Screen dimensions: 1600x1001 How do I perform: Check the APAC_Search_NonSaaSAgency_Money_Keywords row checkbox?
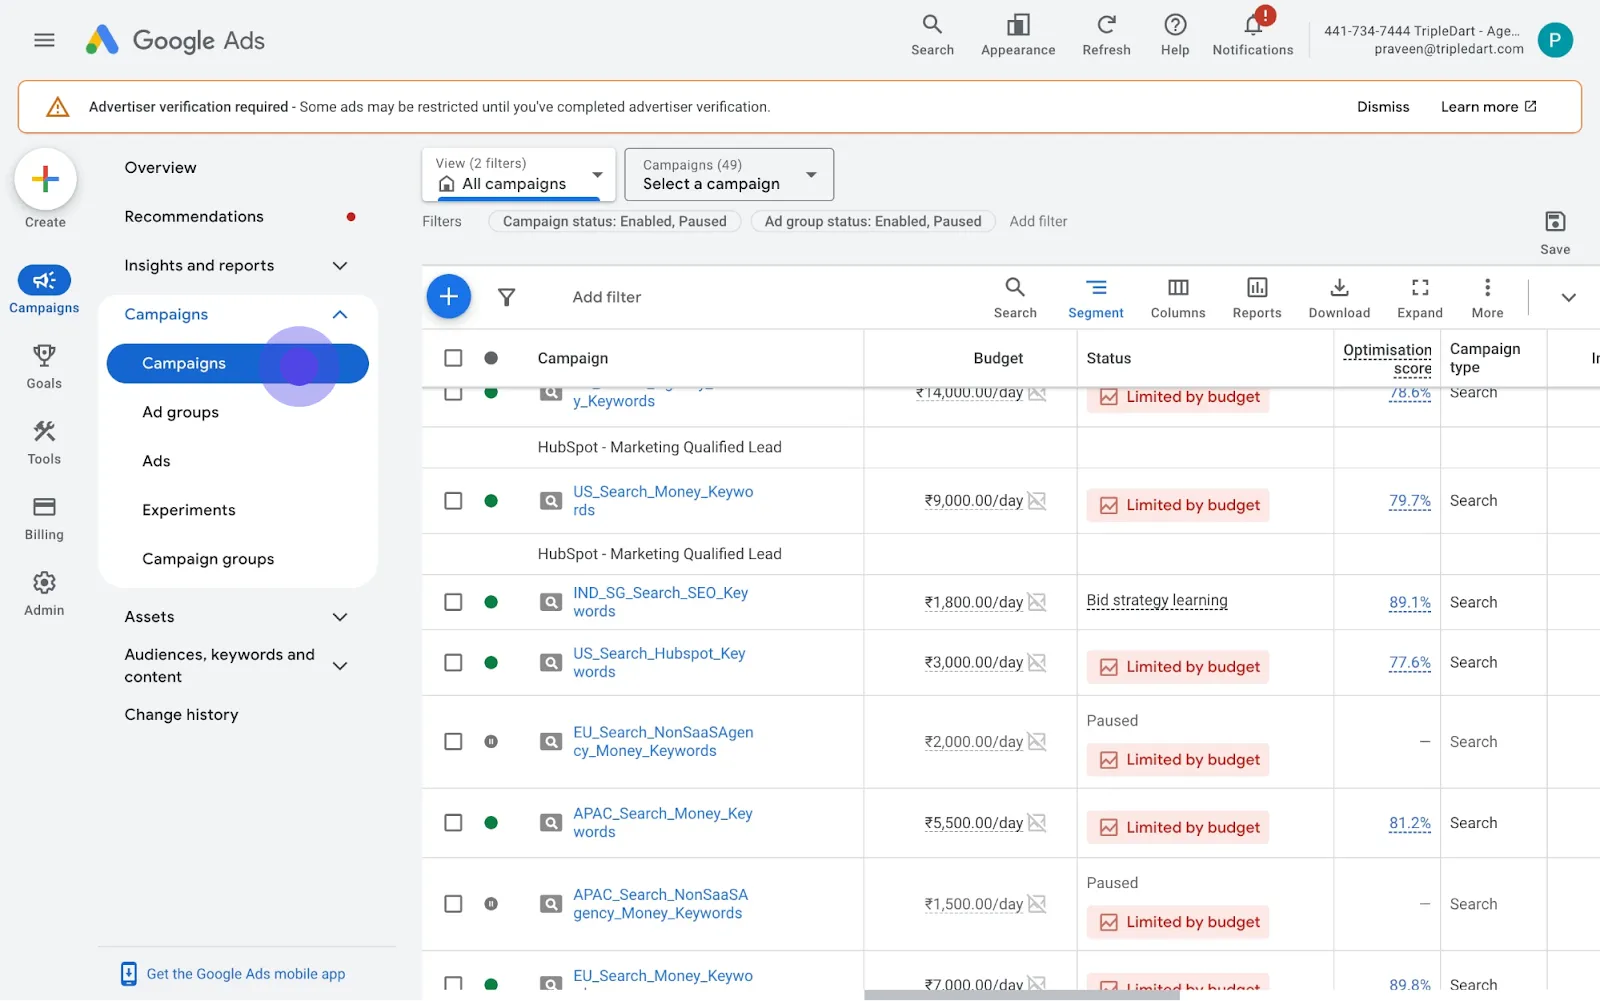(453, 904)
